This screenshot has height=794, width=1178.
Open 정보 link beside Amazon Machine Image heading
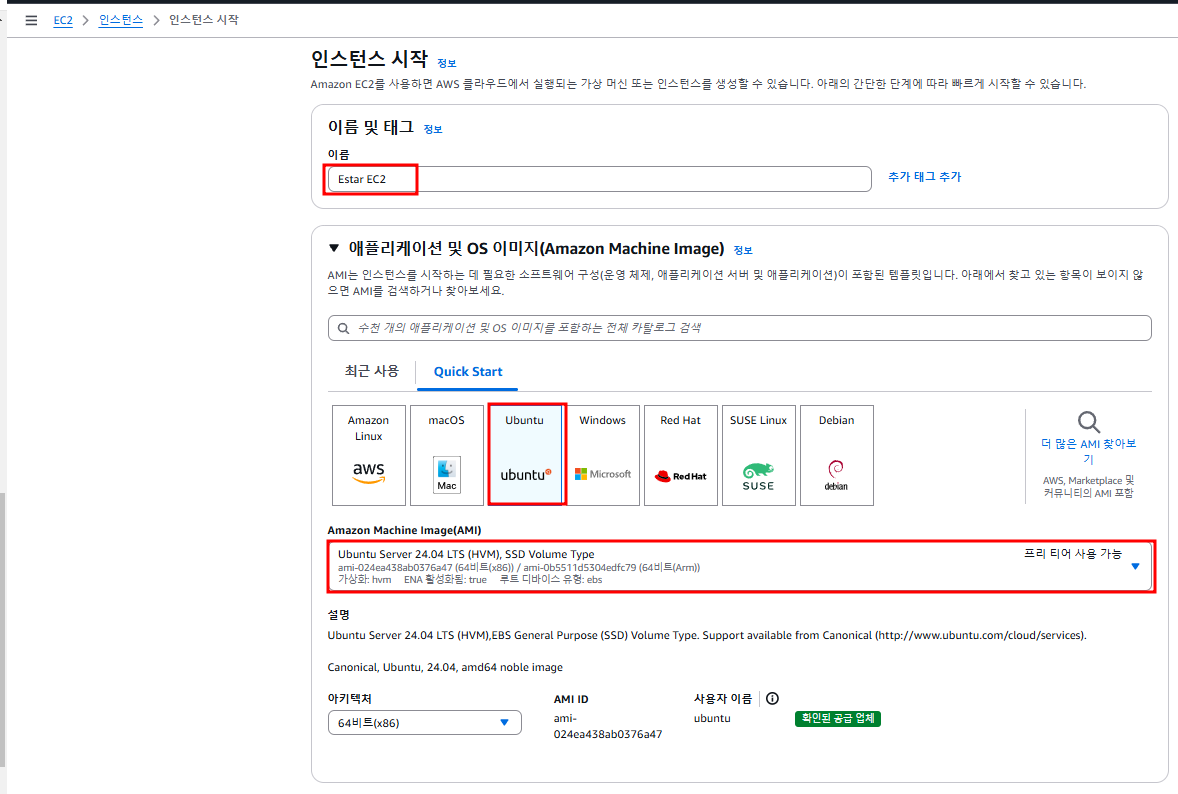pos(743,250)
